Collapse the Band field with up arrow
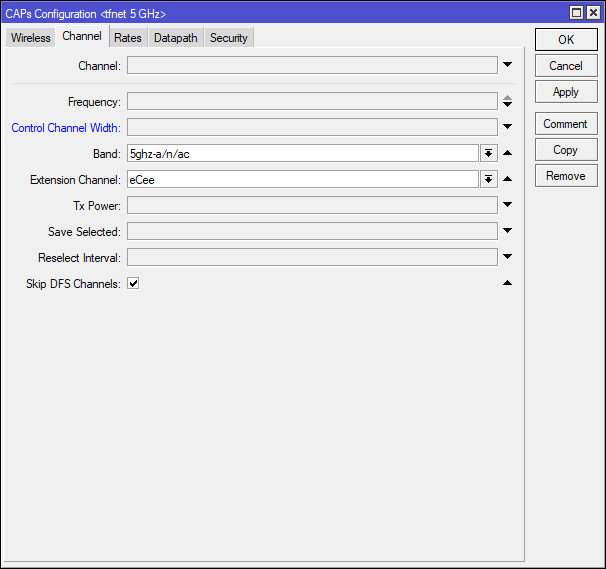The width and height of the screenshot is (606, 569). [x=507, y=153]
